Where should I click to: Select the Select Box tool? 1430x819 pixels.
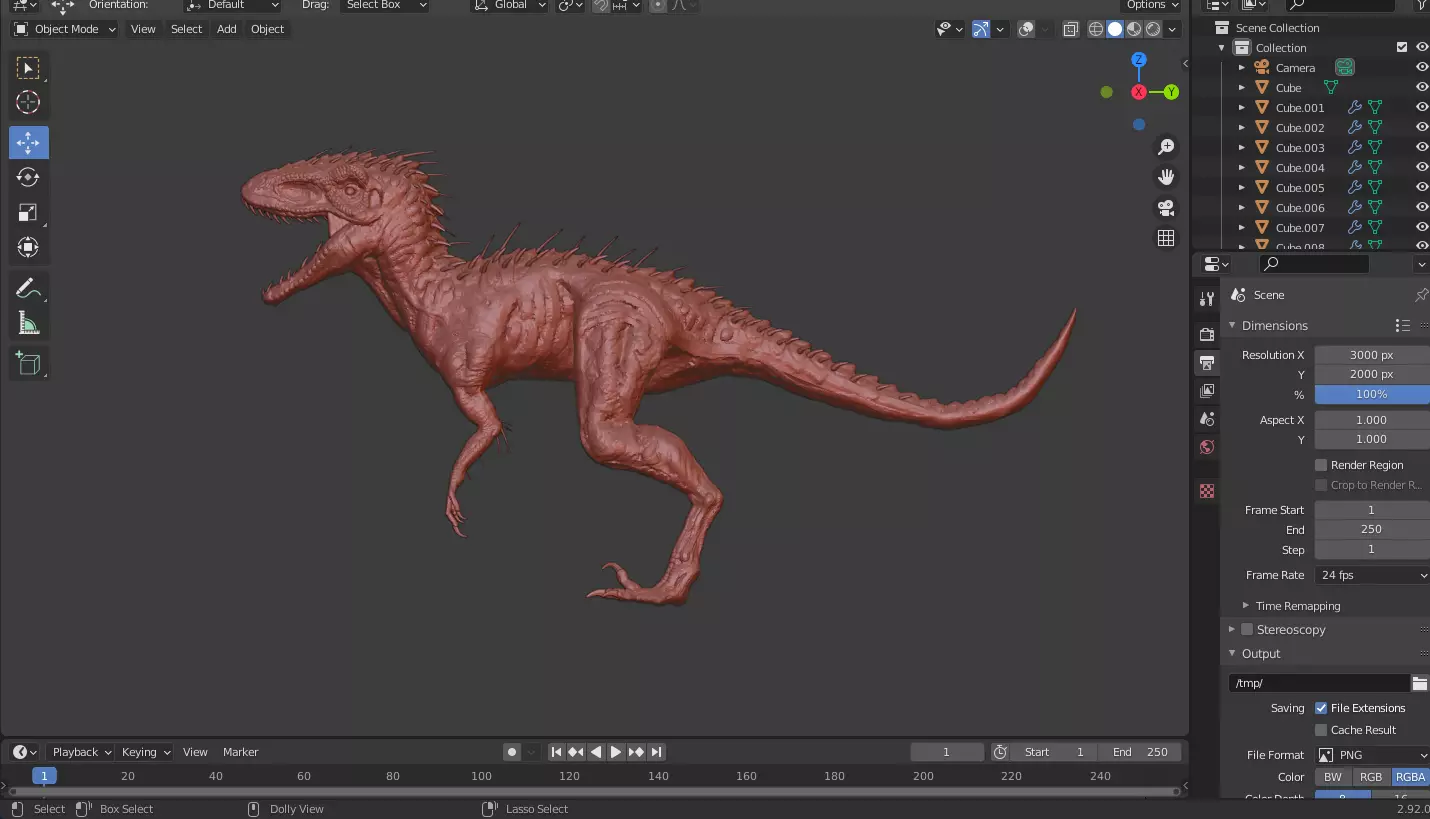click(x=28, y=68)
